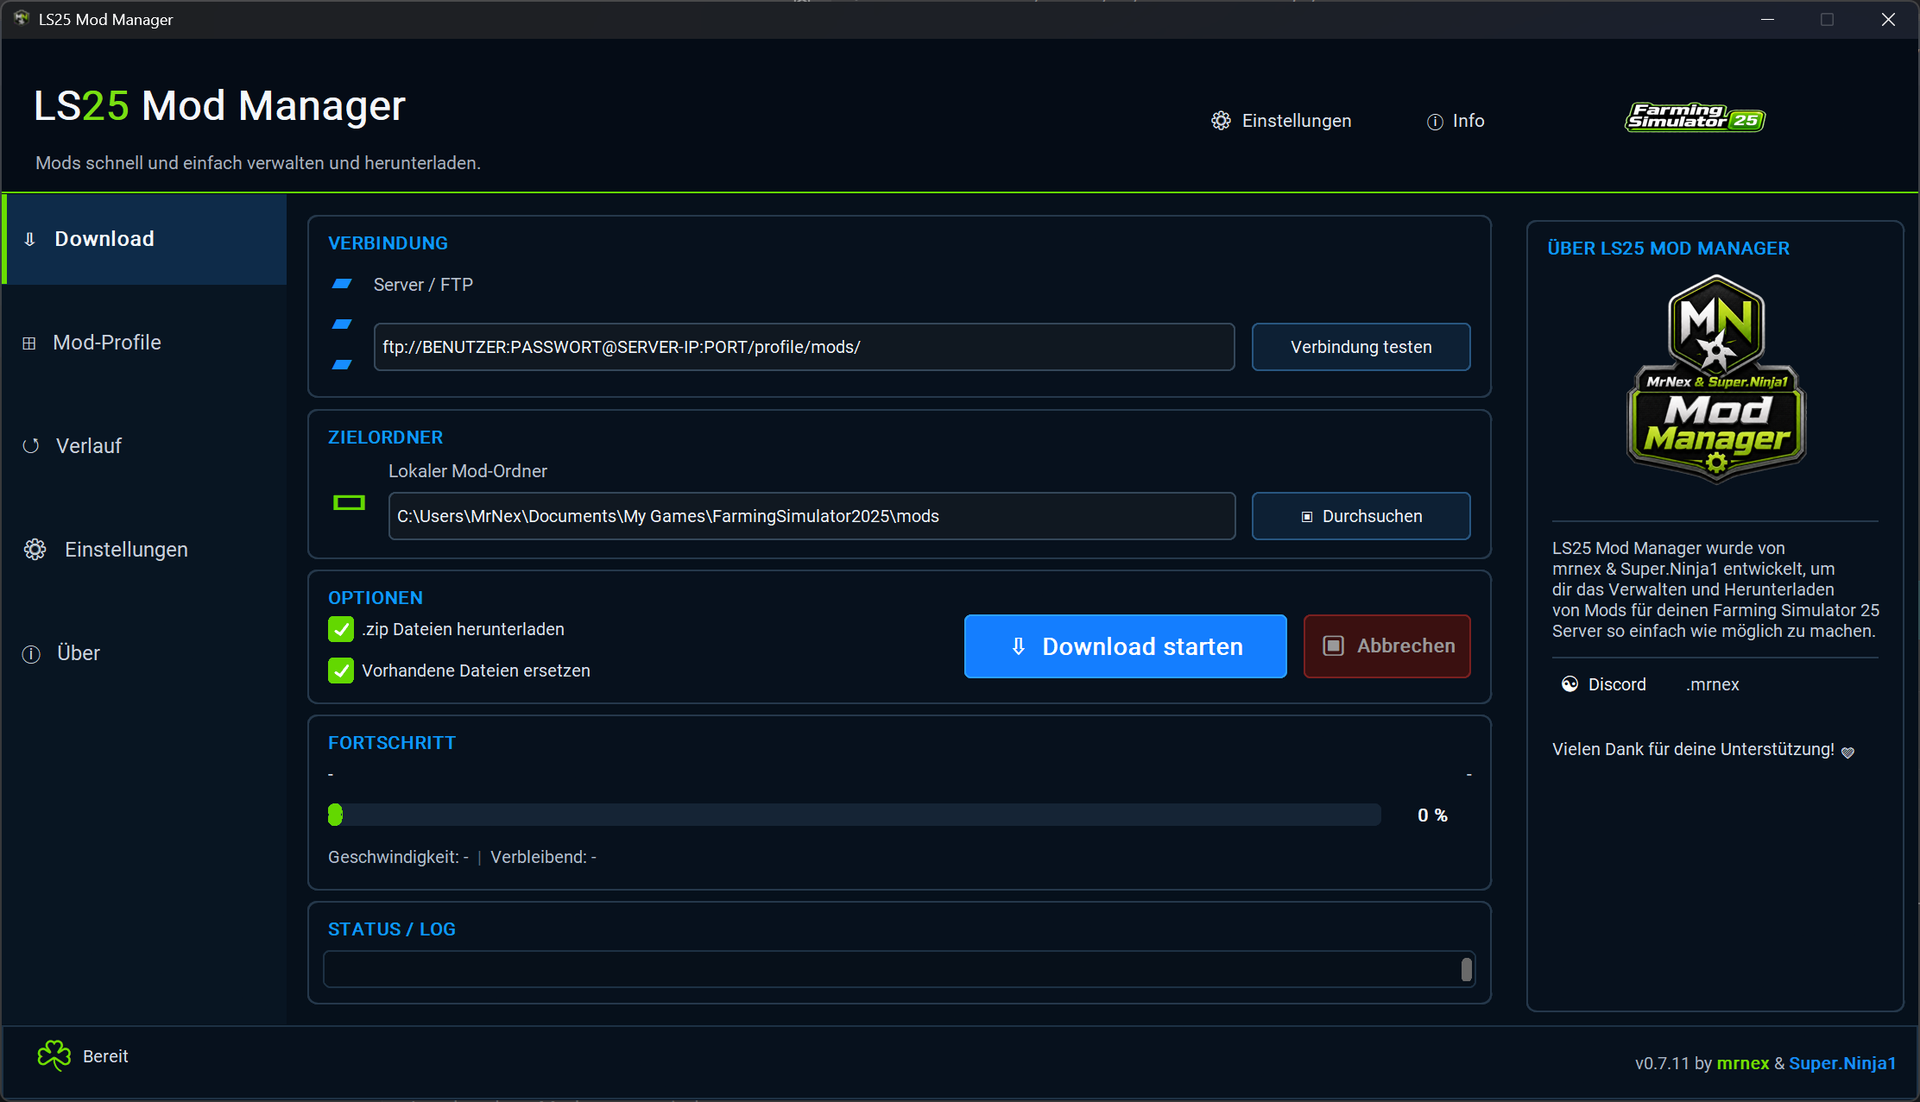
Task: Click the 'STATUS / LOG' heading
Action: click(x=392, y=929)
